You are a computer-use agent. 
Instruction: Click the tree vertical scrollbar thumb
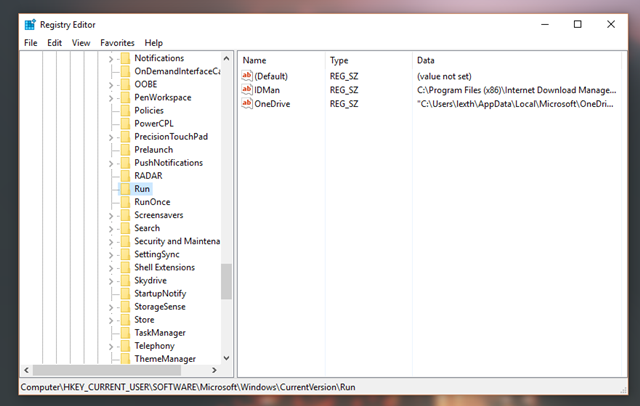point(227,281)
